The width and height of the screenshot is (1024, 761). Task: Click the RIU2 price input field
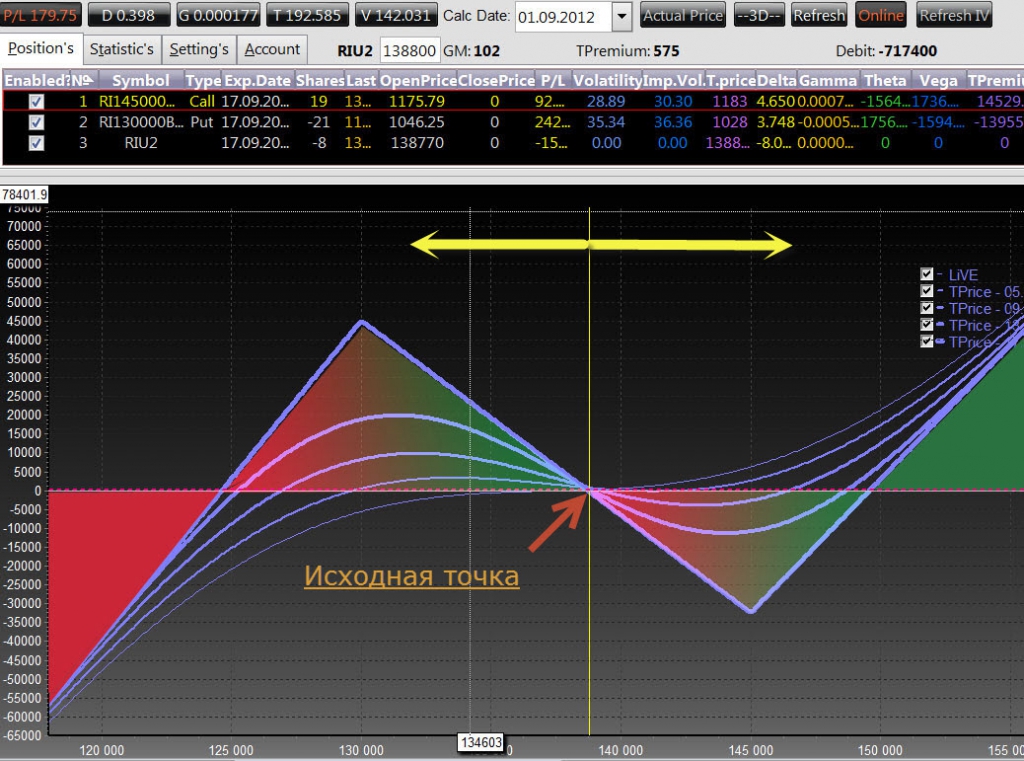pyautogui.click(x=410, y=50)
